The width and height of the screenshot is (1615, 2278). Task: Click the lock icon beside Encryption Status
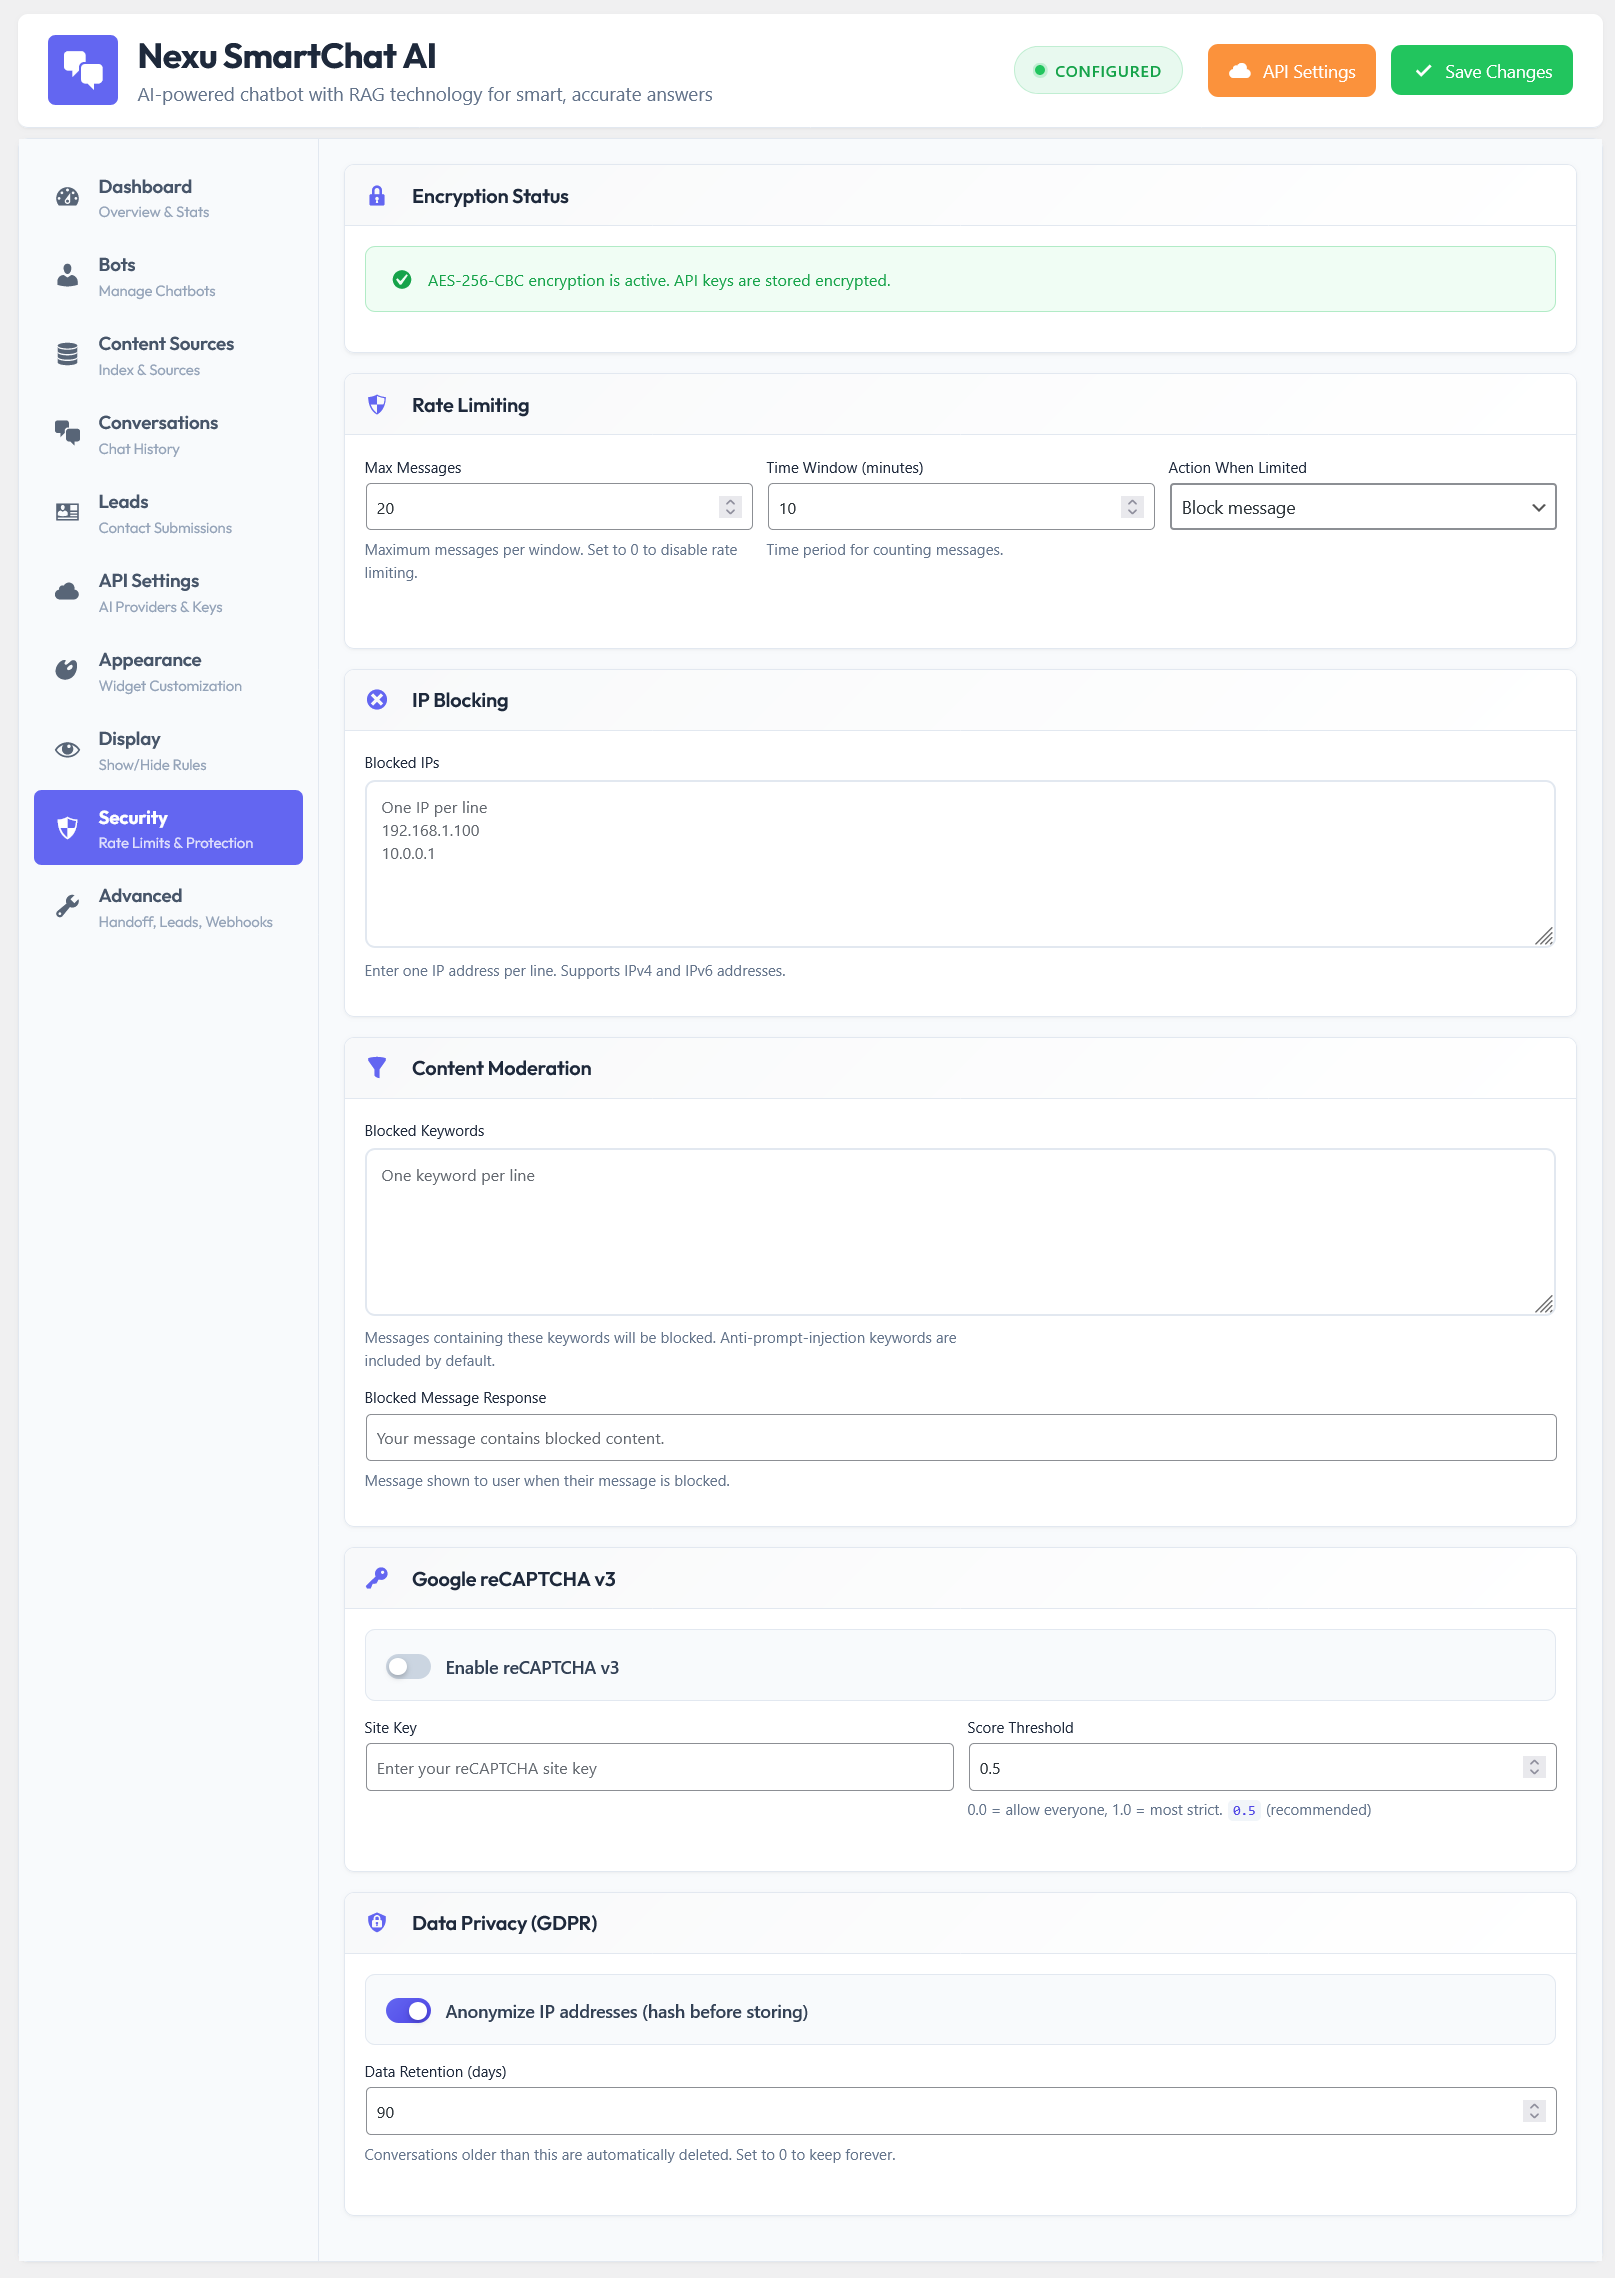pos(377,196)
